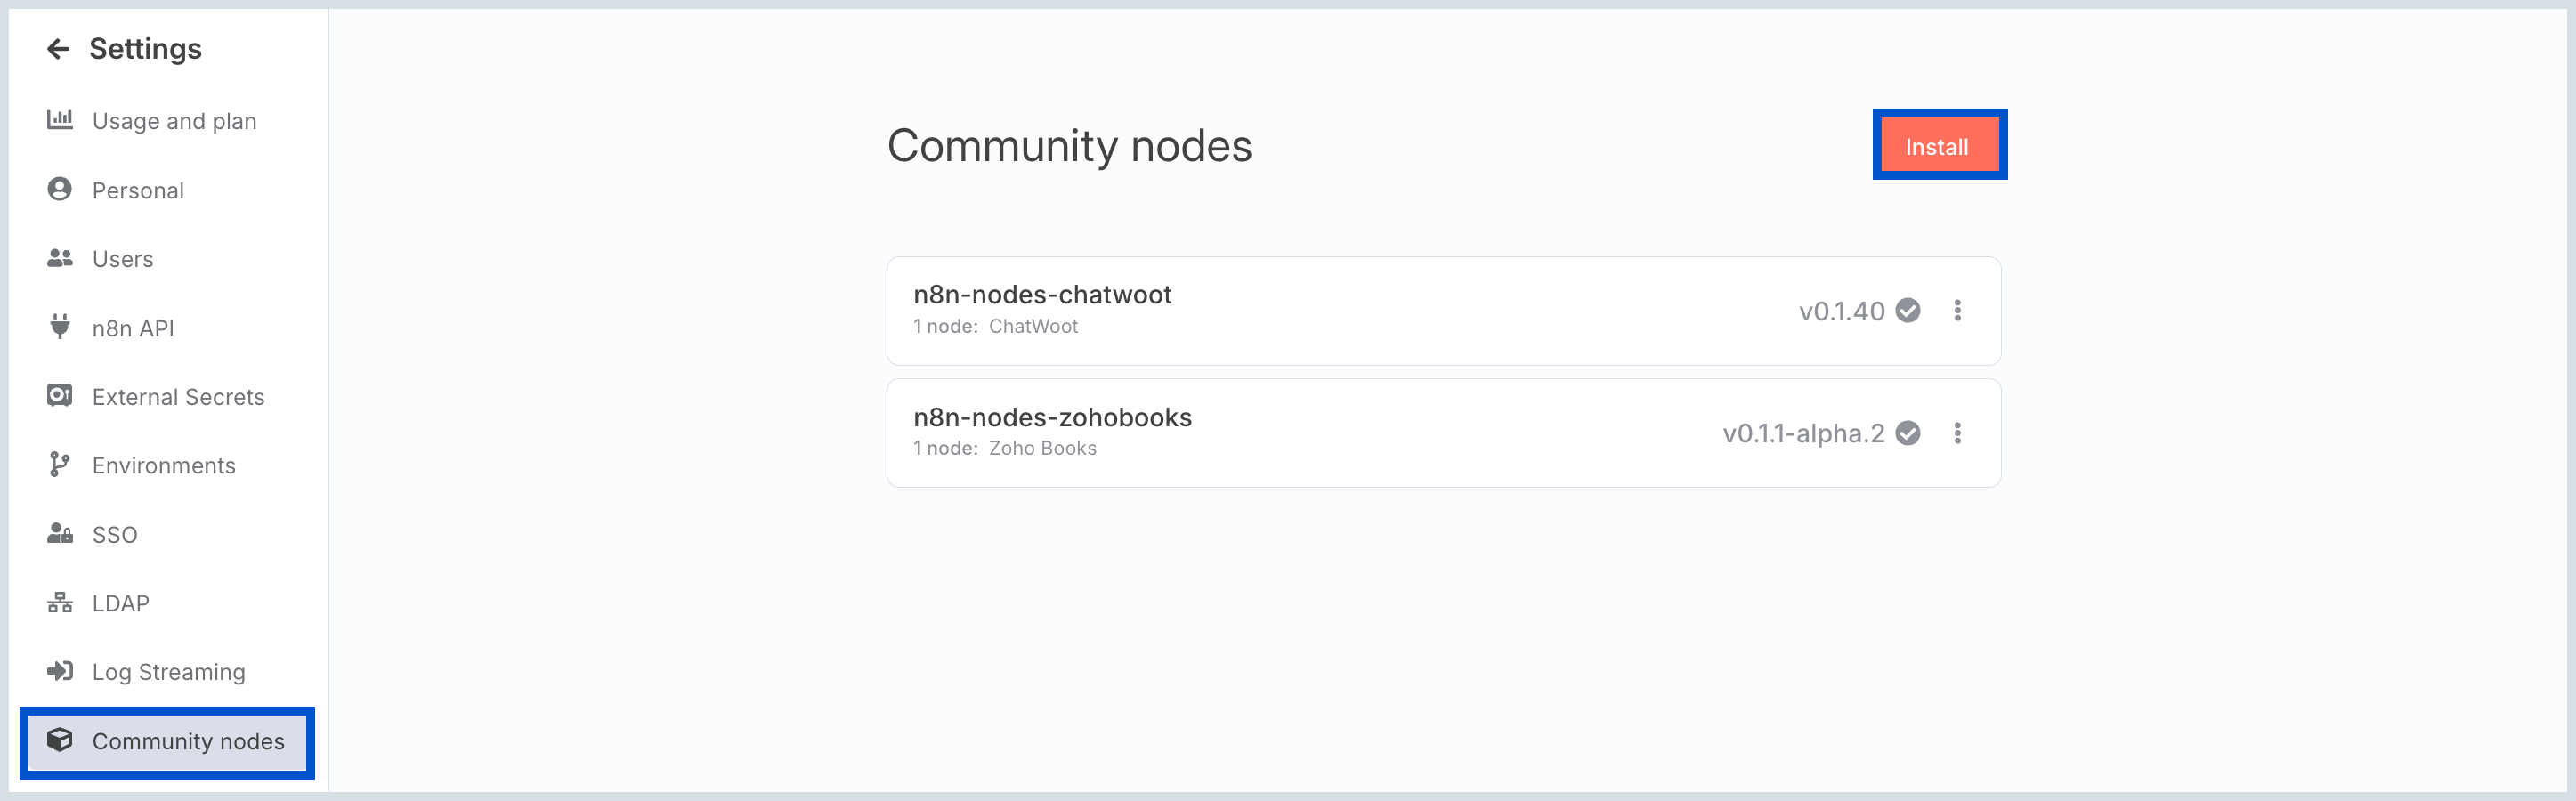
Task: Go to External Secrets settings
Action: pos(178,397)
